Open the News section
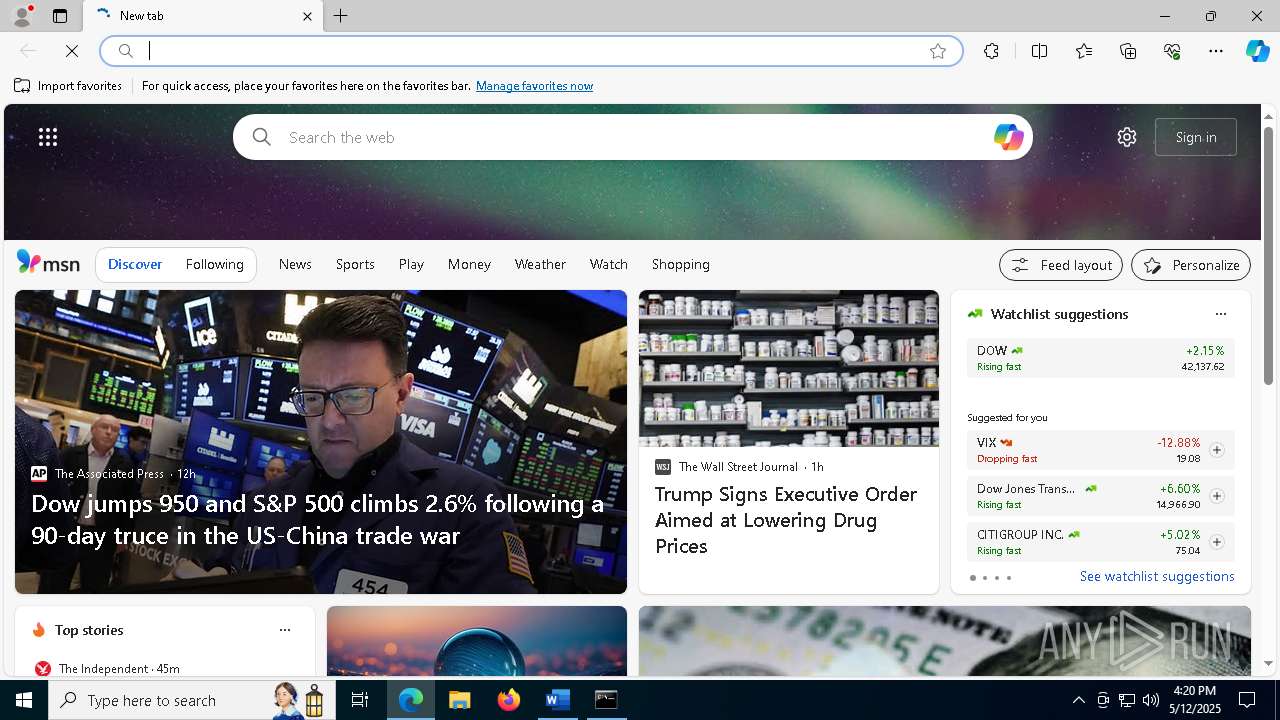The image size is (1280, 720). (x=295, y=264)
